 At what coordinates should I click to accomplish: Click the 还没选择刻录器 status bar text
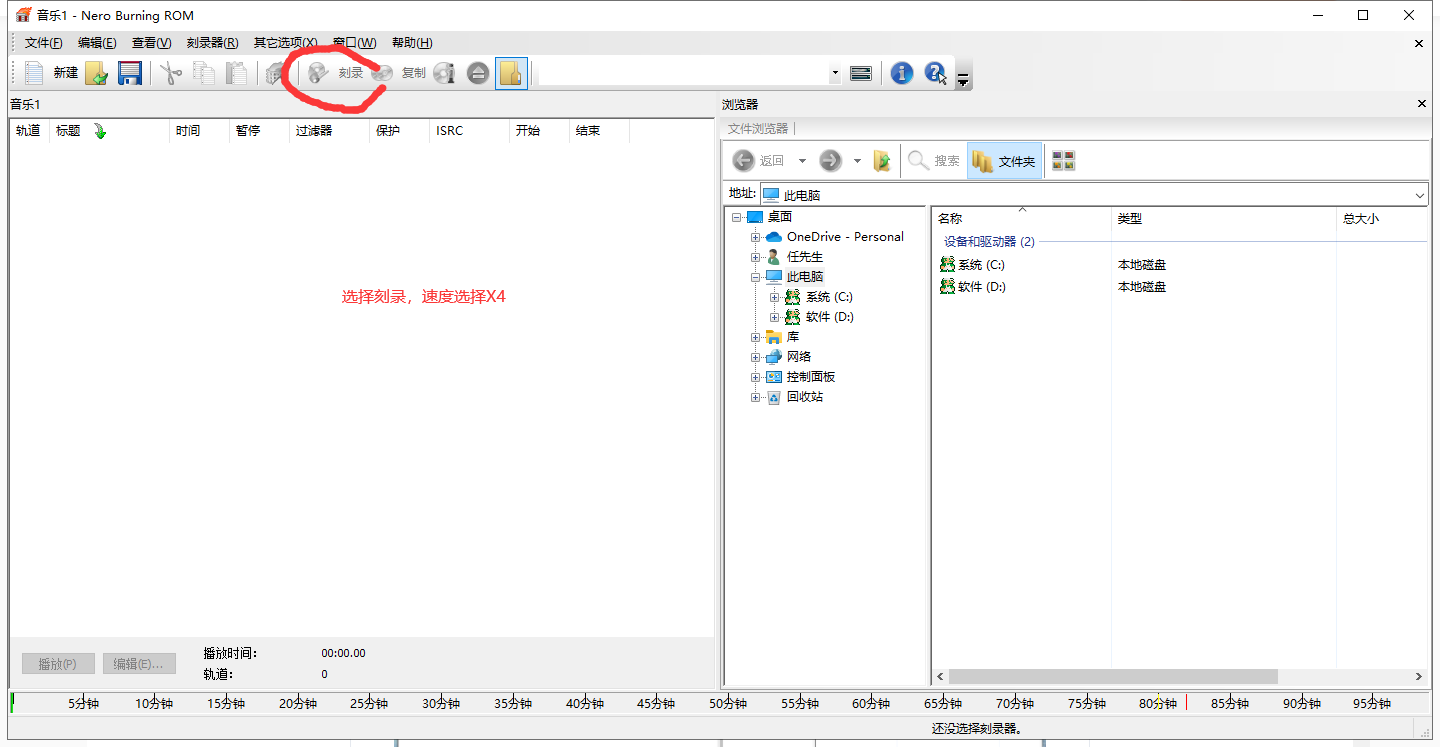pos(977,729)
